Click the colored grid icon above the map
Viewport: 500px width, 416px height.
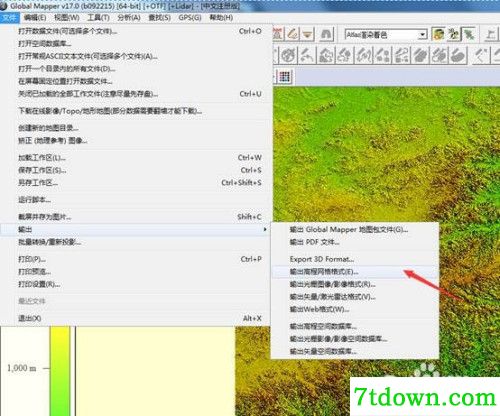coord(284,77)
